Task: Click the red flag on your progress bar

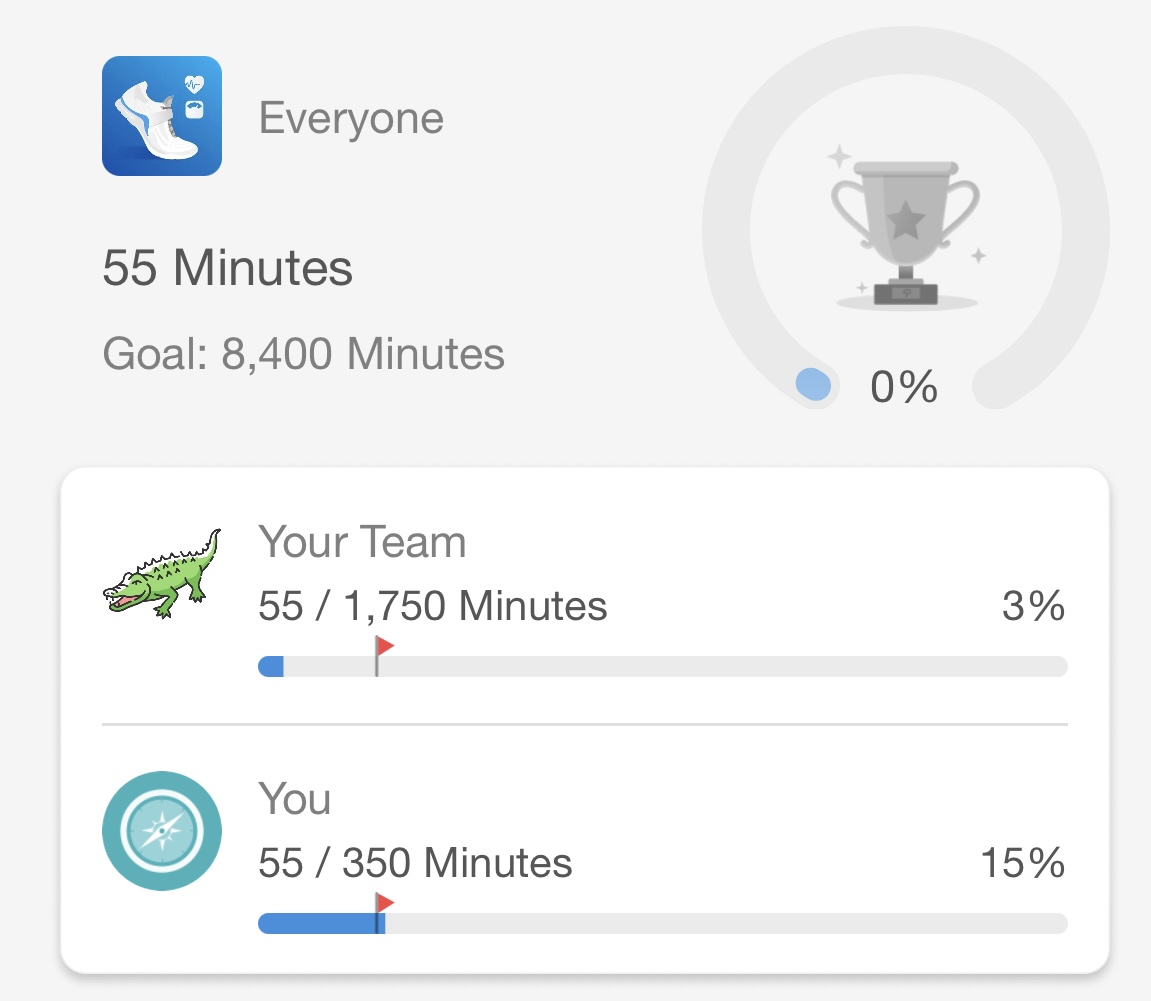Action: [x=384, y=903]
